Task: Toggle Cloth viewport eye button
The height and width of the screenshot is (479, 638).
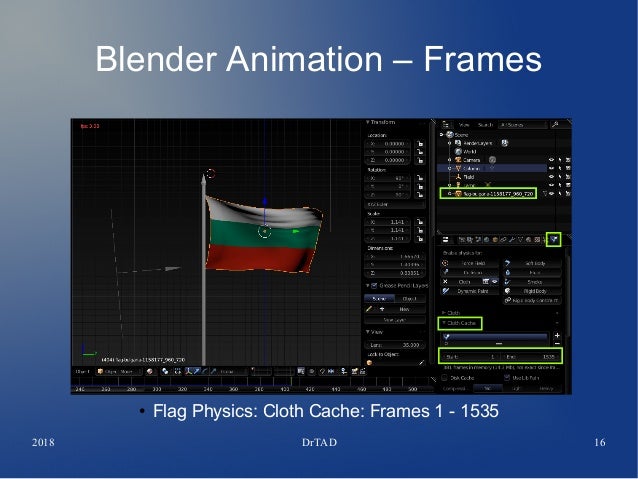Action: [495, 282]
